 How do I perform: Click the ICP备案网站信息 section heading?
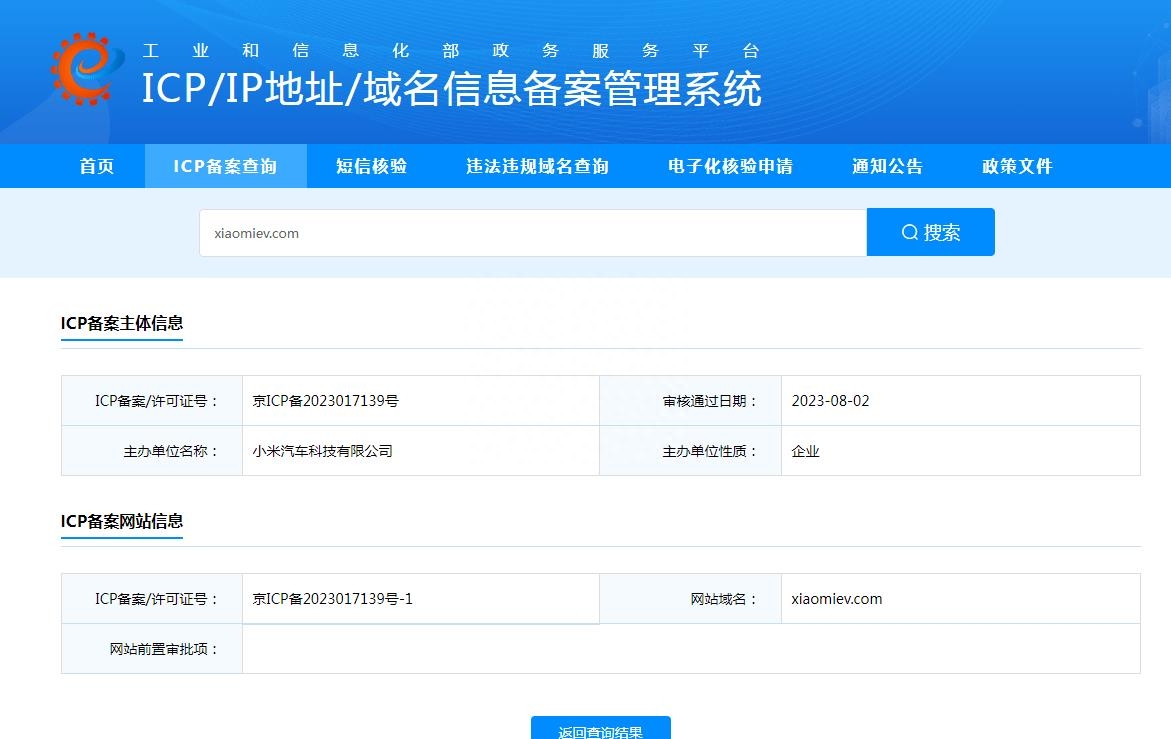pyautogui.click(x=122, y=522)
